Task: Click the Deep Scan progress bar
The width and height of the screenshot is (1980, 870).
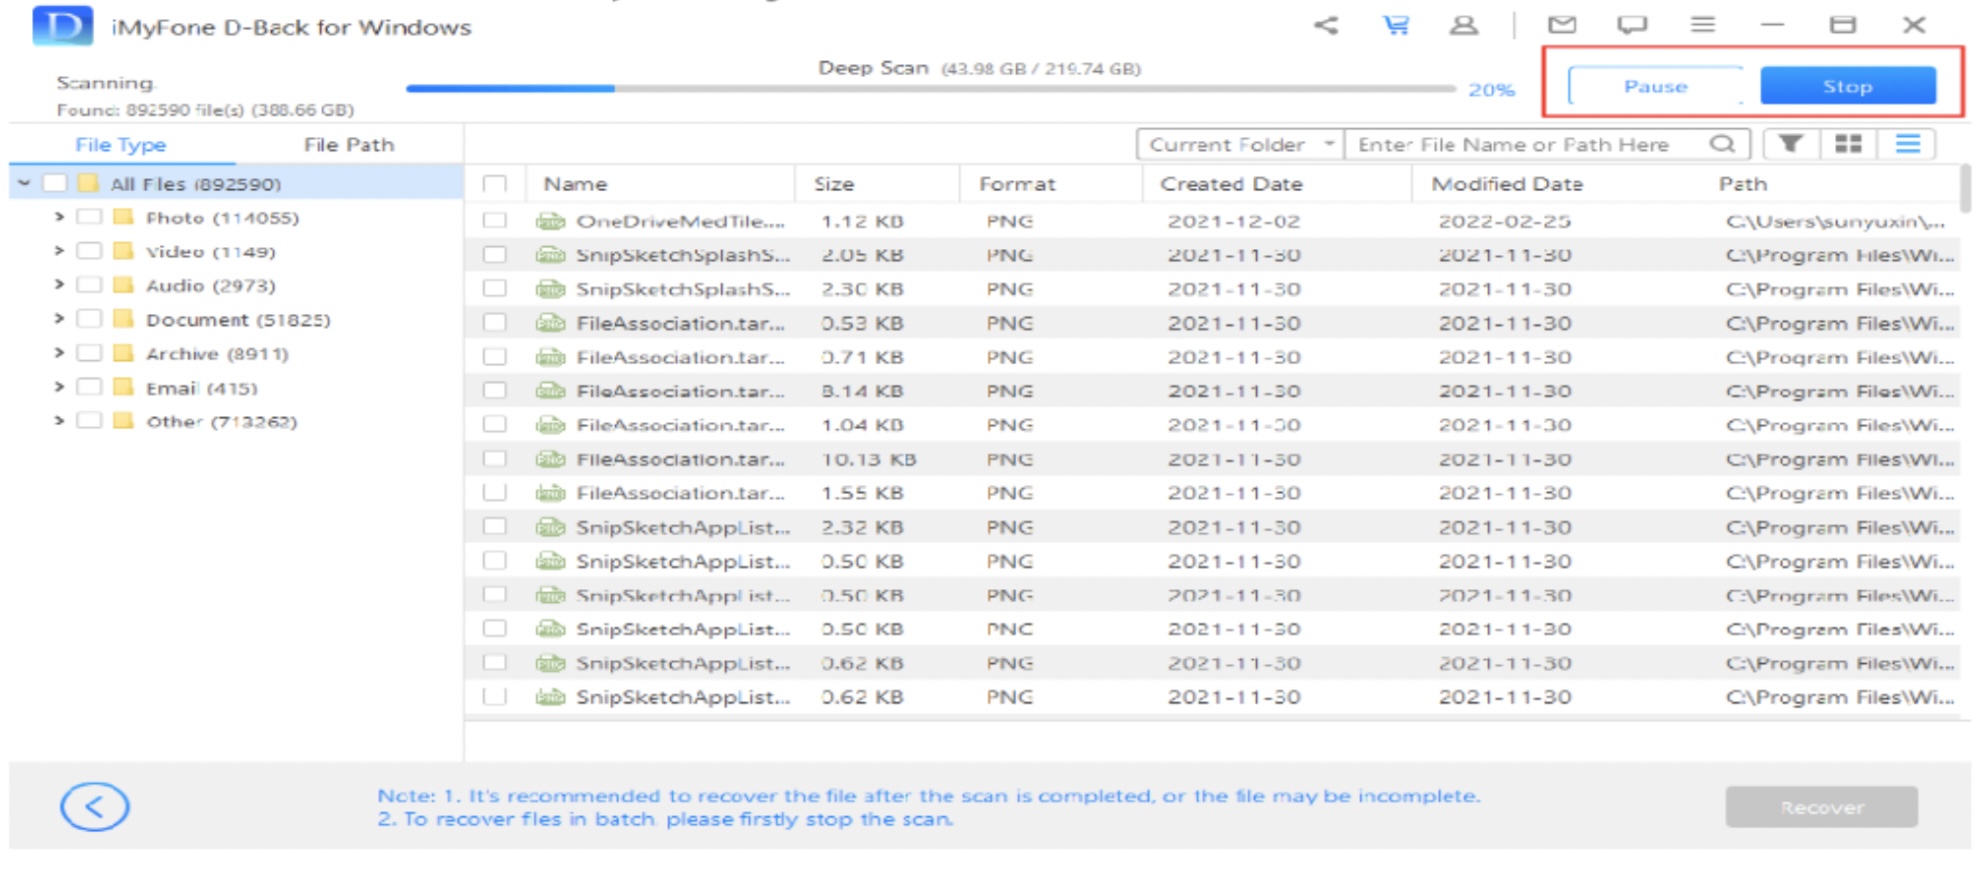Action: [930, 89]
